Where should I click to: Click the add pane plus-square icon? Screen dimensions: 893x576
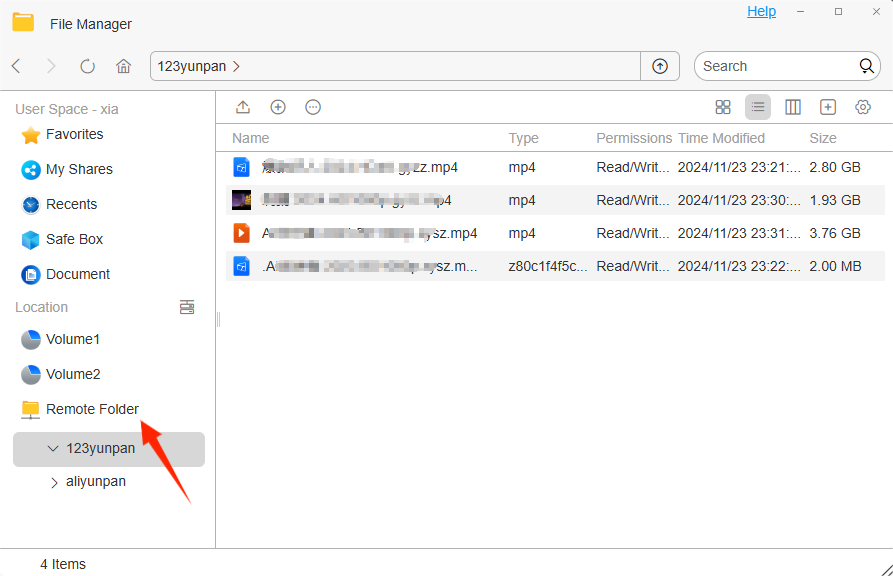point(828,107)
